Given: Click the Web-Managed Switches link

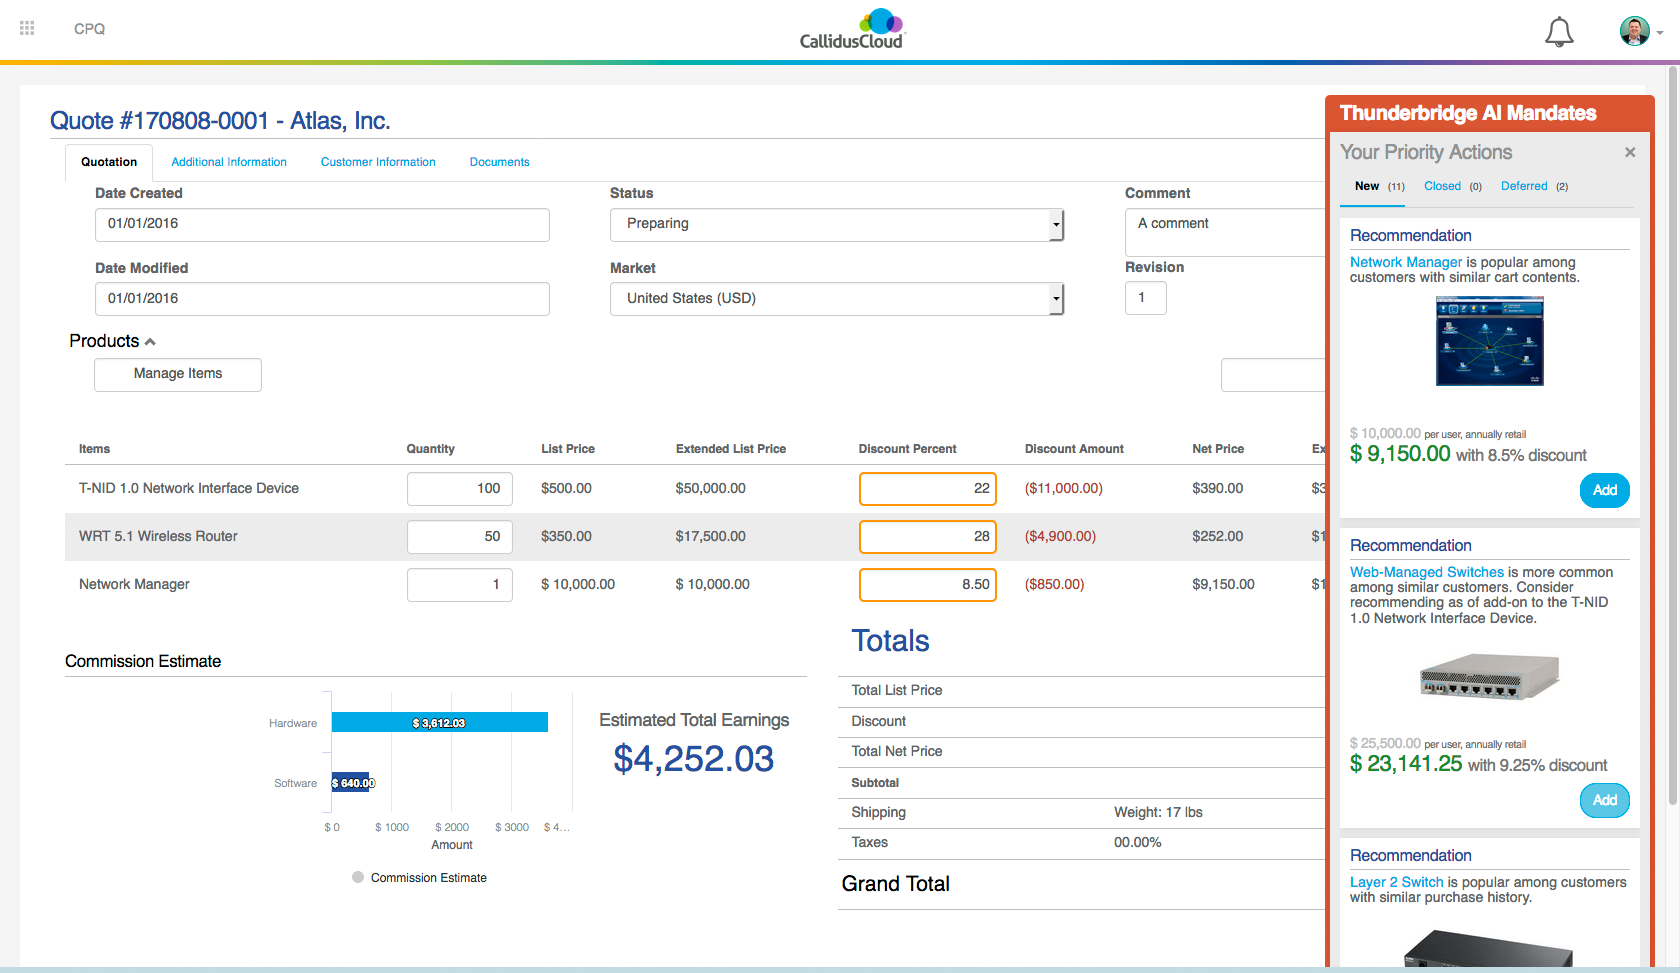Looking at the screenshot, I should (1426, 572).
